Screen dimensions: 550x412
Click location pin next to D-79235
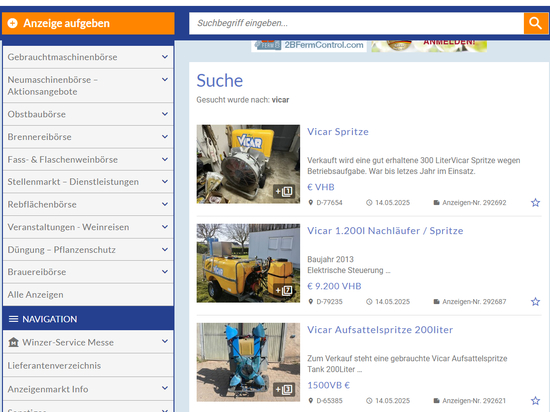pyautogui.click(x=310, y=302)
